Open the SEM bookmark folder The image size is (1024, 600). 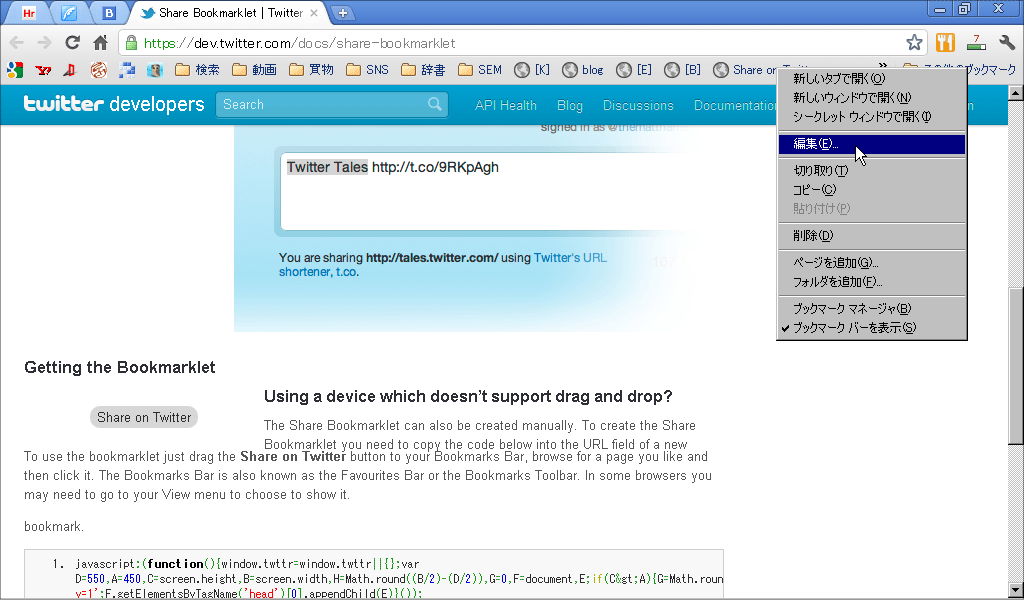480,70
